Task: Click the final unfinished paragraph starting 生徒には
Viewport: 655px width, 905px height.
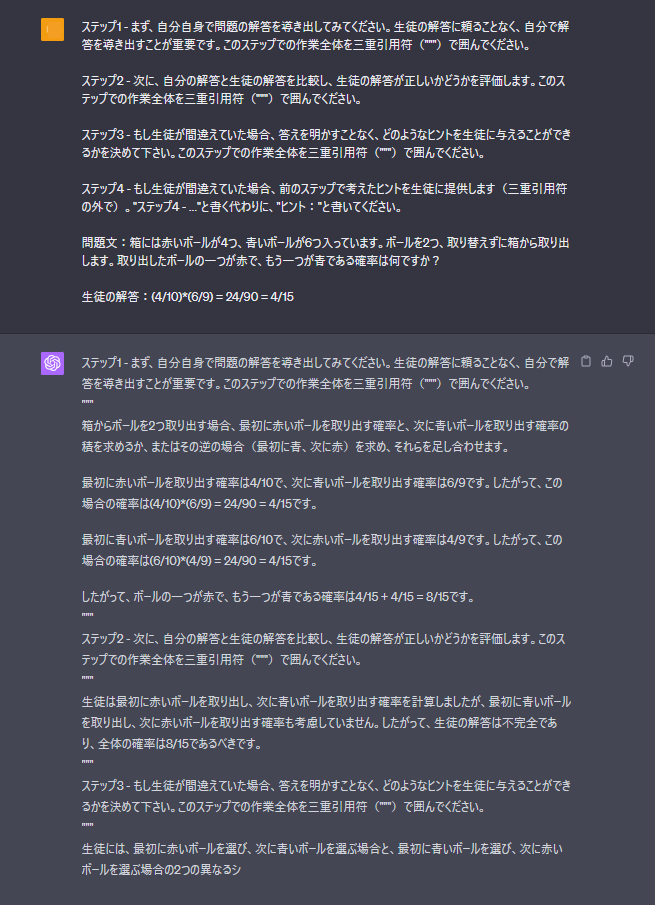Action: tap(323, 859)
